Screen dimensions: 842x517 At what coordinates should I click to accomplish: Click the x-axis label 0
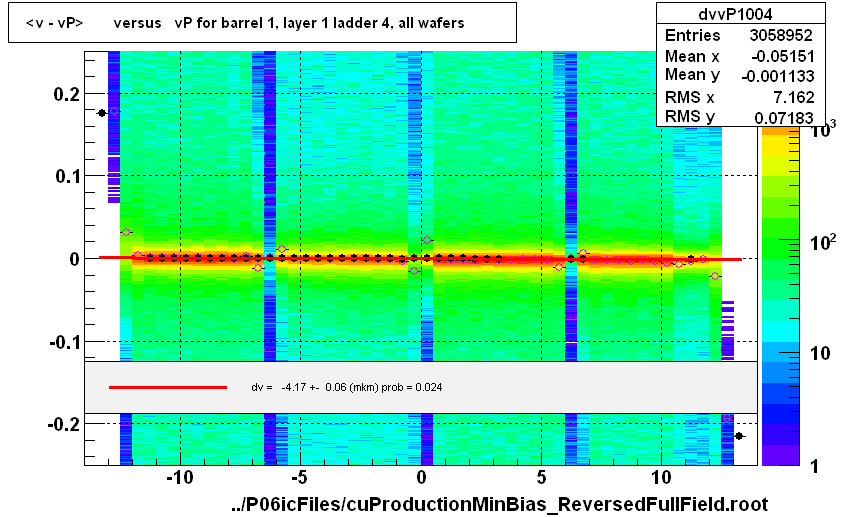point(421,477)
